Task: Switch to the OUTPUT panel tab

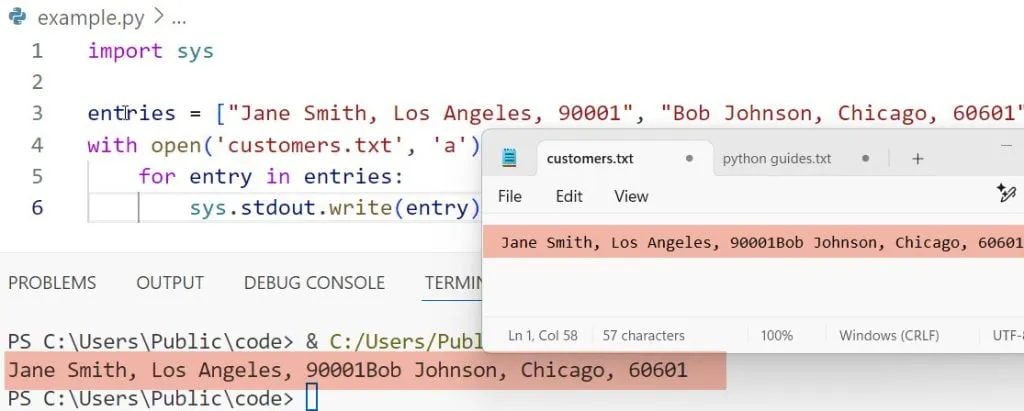Action: [x=170, y=283]
